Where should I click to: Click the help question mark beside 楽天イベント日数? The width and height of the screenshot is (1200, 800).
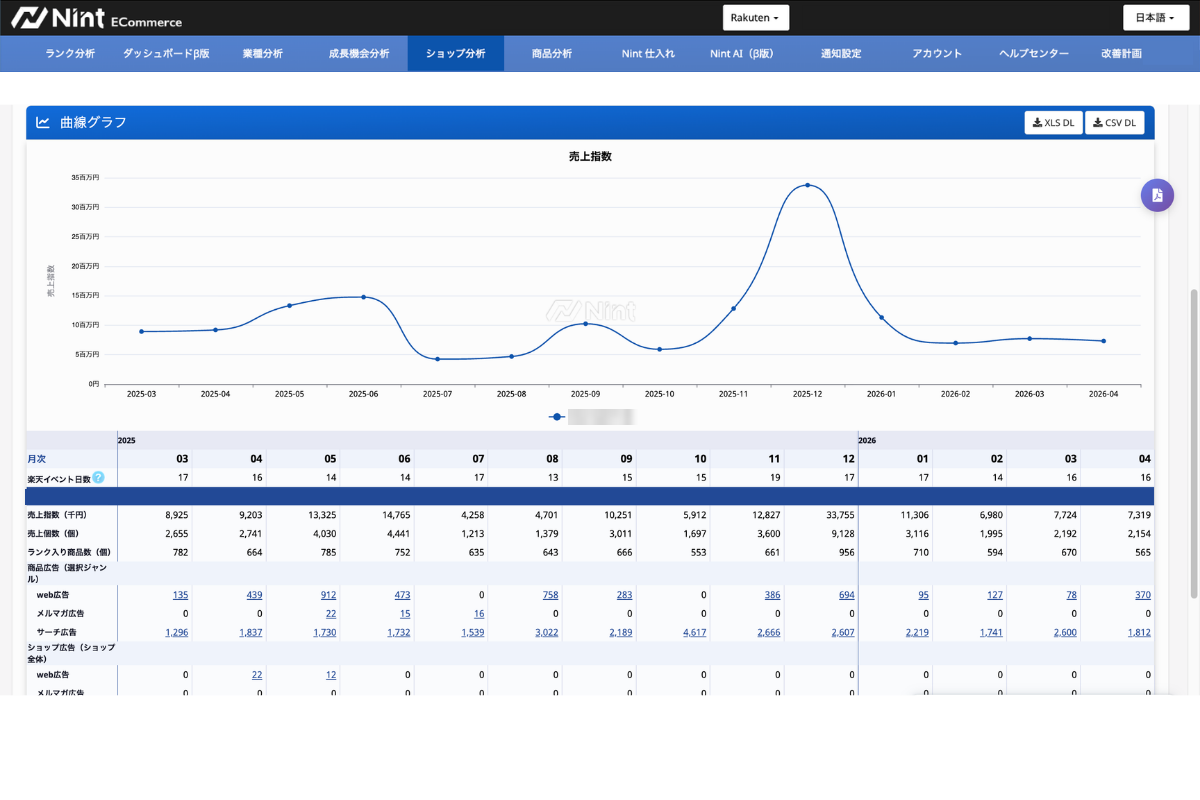[98, 478]
